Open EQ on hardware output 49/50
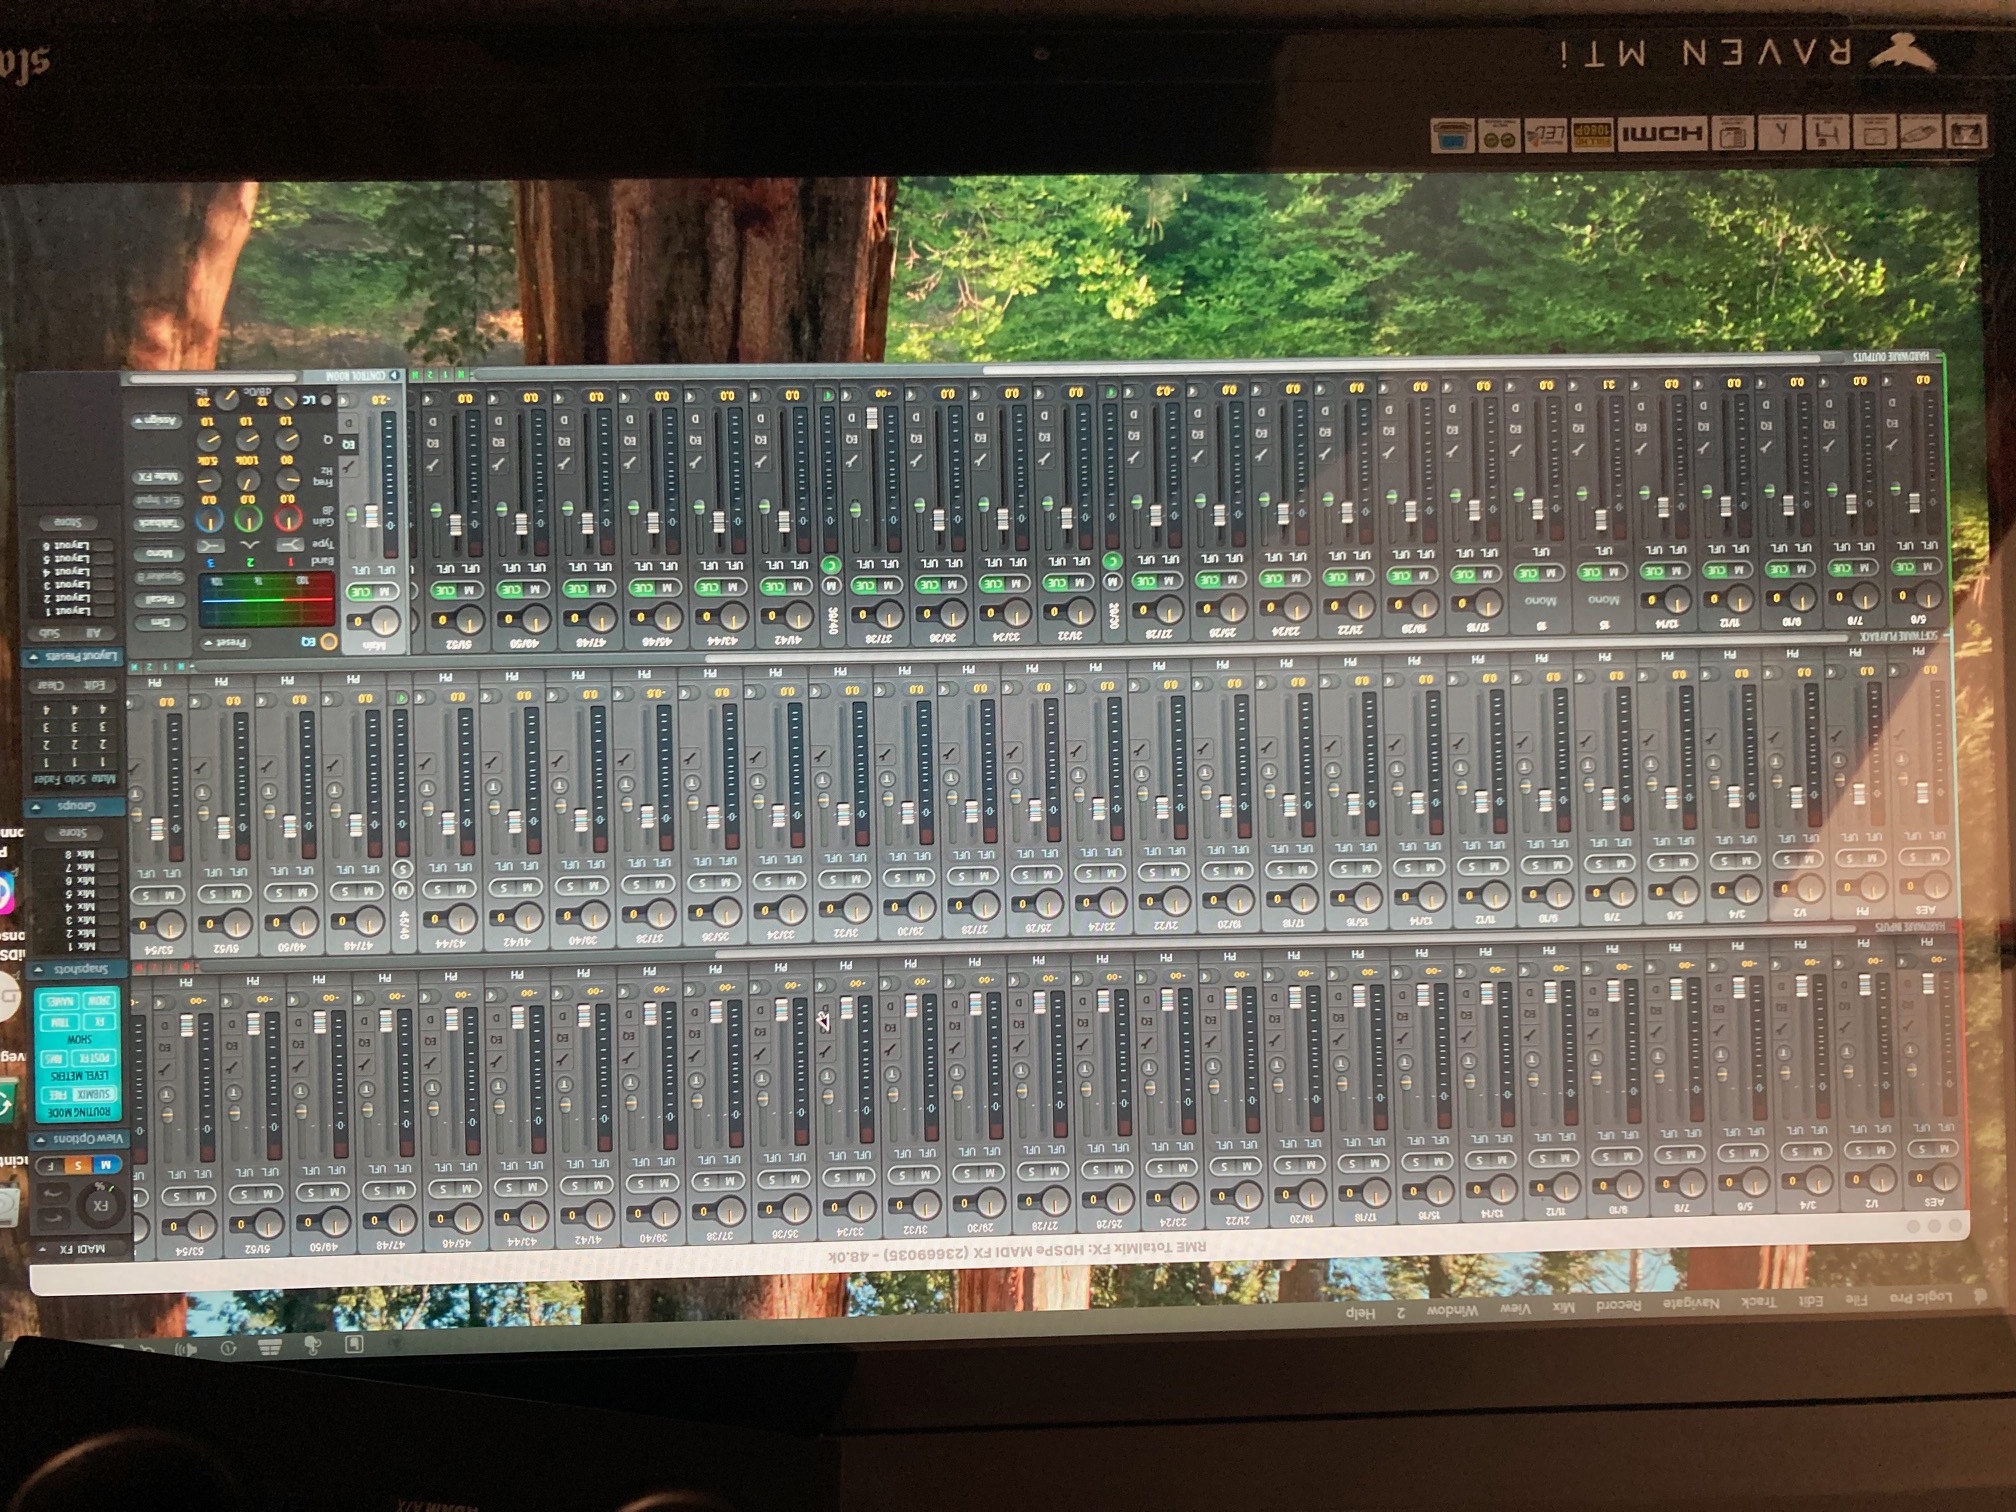 pos(499,442)
